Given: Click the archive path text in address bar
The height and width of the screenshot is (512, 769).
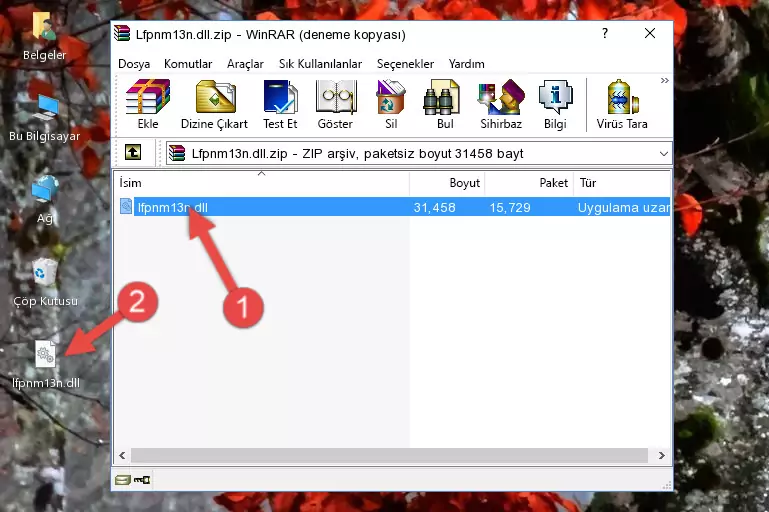Looking at the screenshot, I should [358, 154].
